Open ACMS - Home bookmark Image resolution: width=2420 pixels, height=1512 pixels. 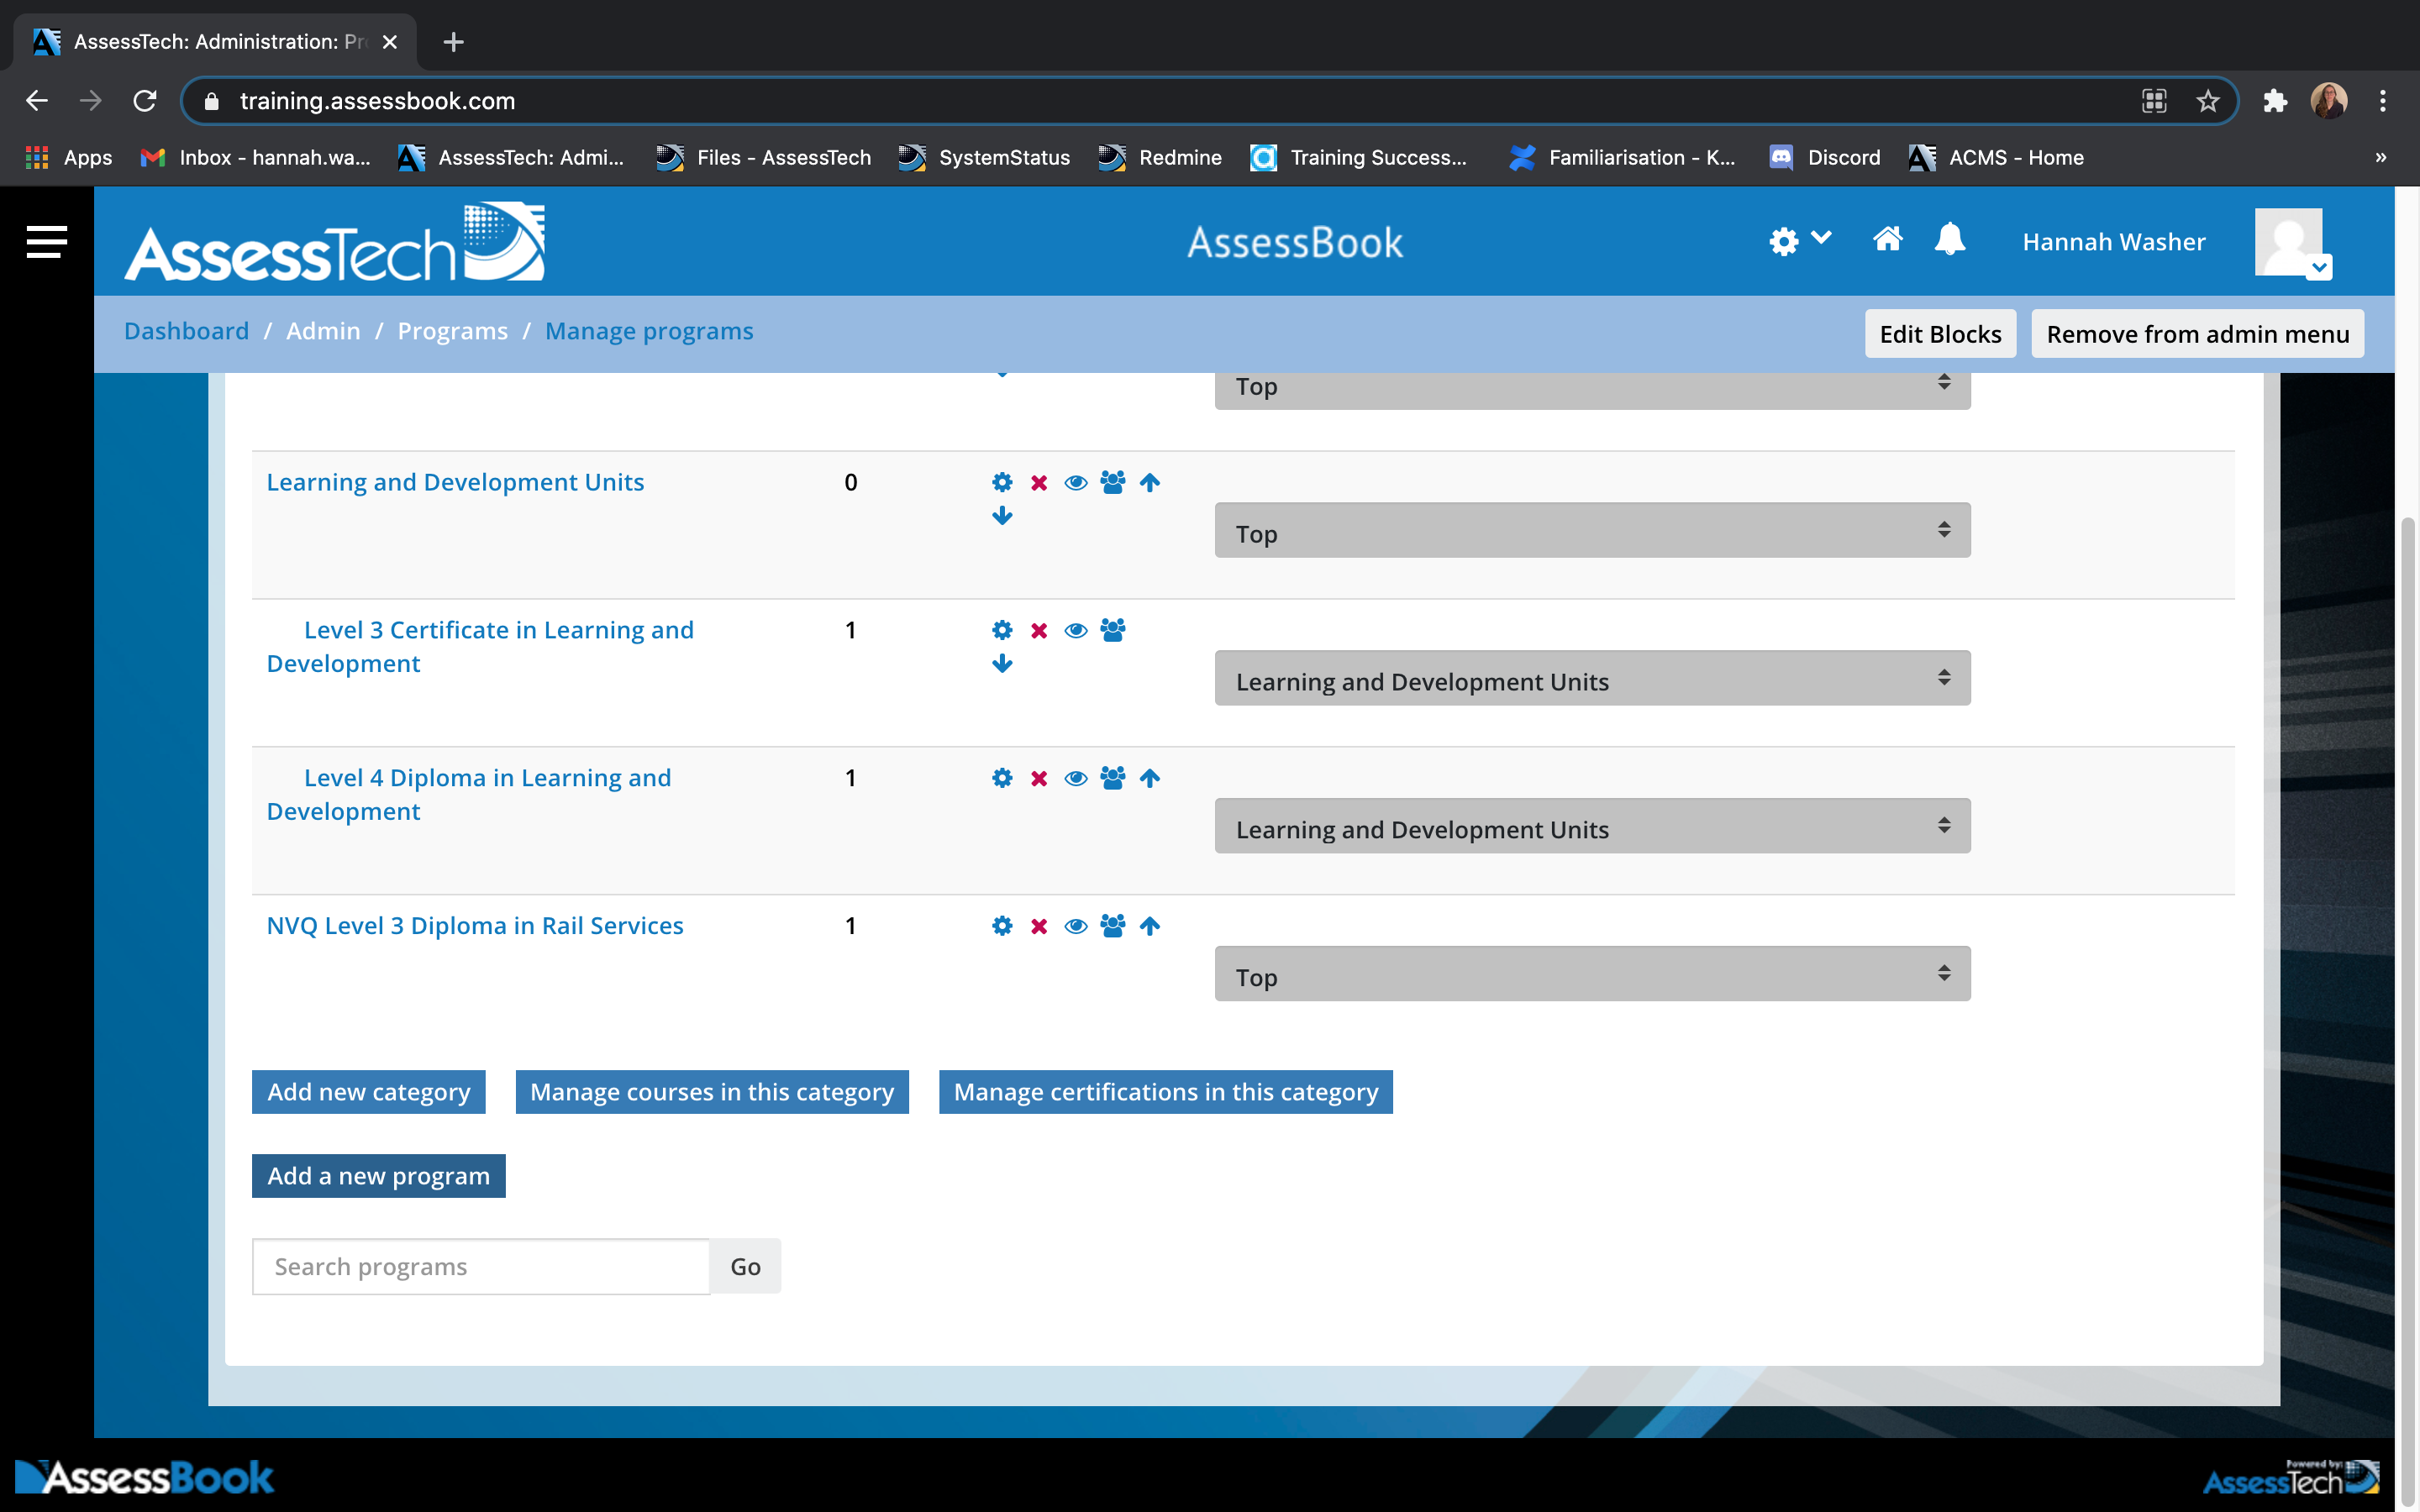click(1996, 157)
